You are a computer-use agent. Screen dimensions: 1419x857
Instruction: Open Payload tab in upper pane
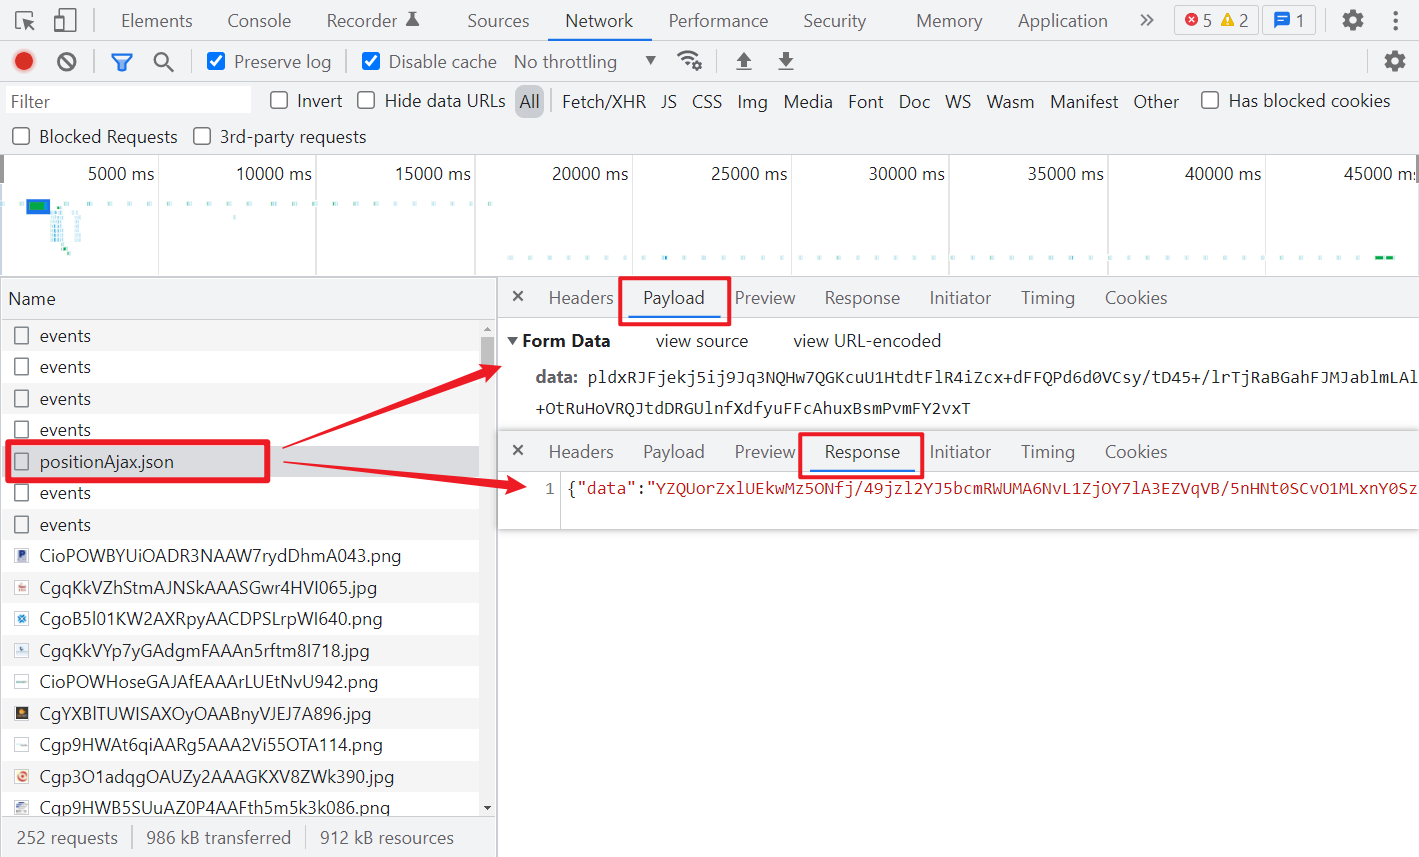pyautogui.click(x=674, y=298)
